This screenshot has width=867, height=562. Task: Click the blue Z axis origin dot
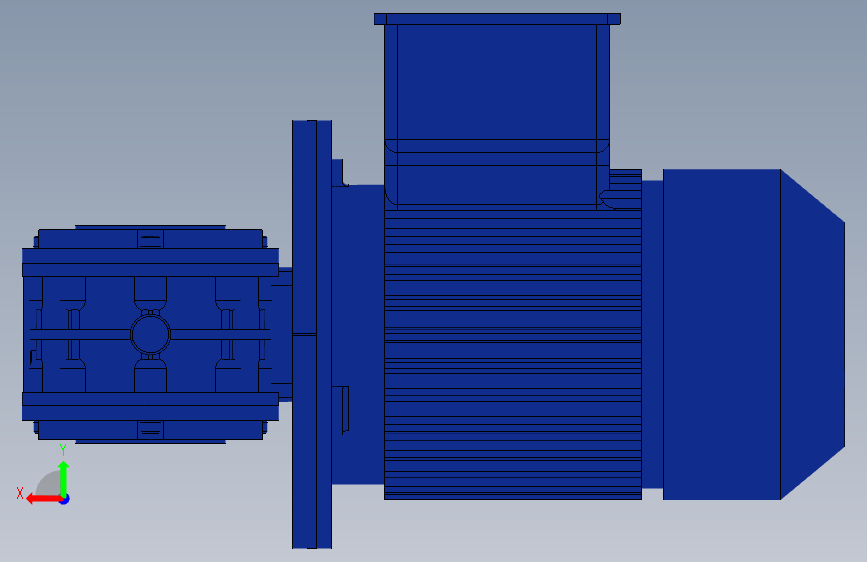click(x=65, y=499)
